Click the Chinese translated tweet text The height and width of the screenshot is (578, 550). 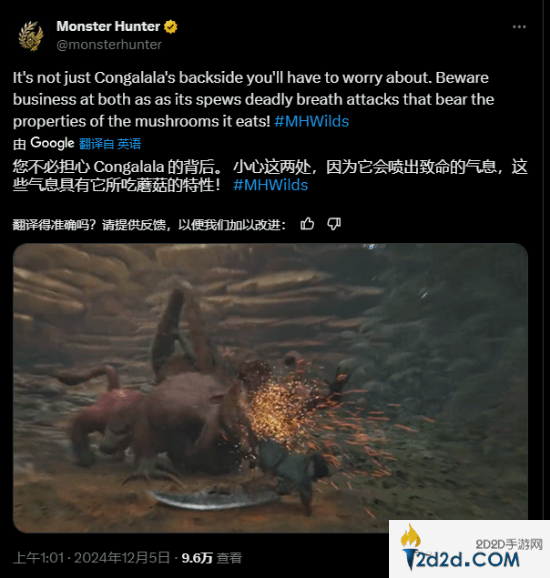point(270,176)
